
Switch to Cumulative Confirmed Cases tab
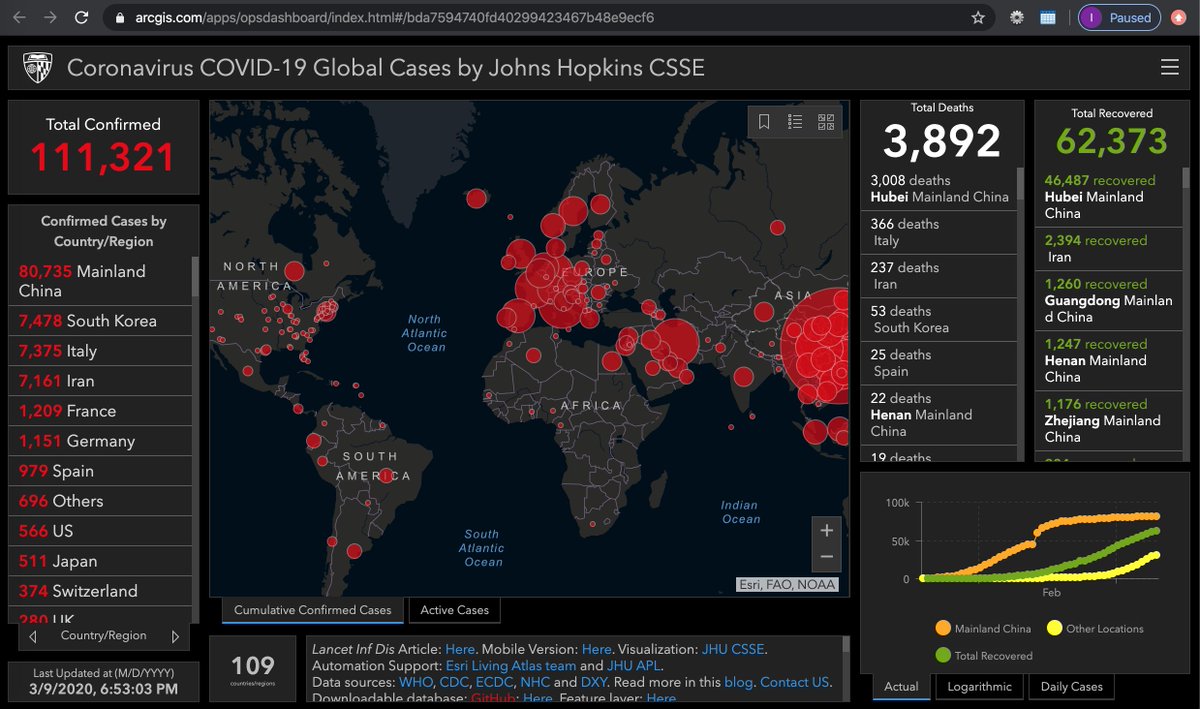[312, 610]
